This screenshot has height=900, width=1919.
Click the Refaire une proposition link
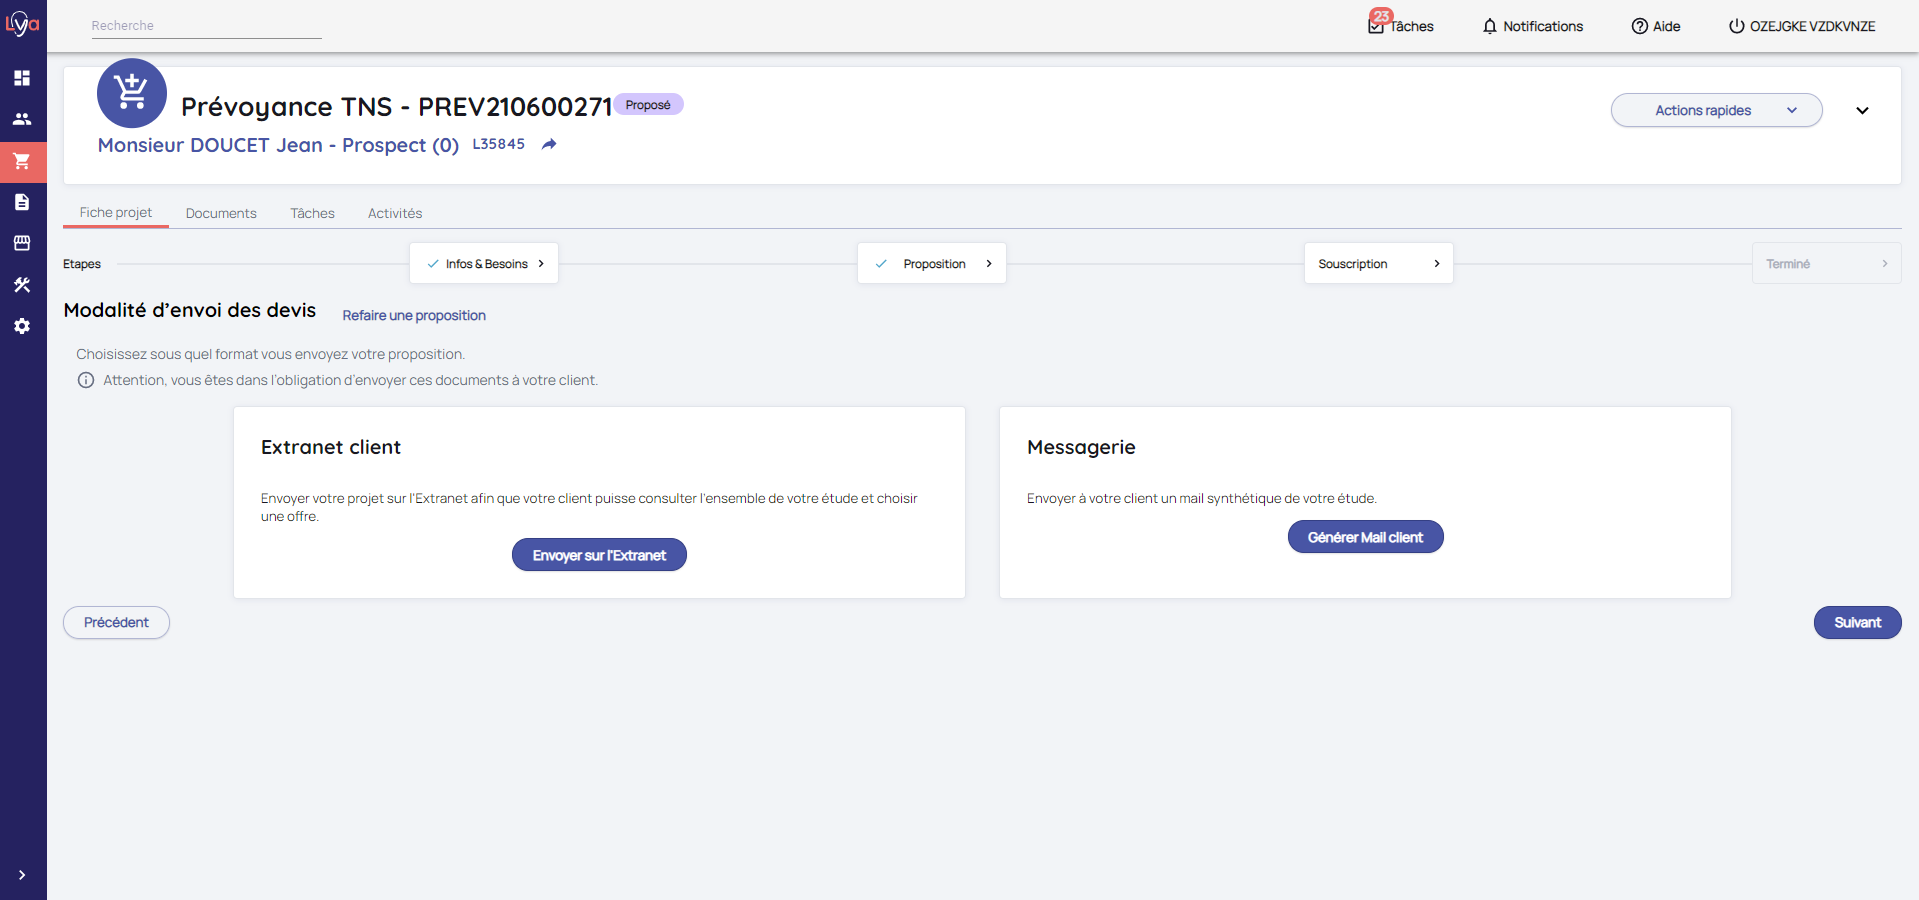pos(414,315)
